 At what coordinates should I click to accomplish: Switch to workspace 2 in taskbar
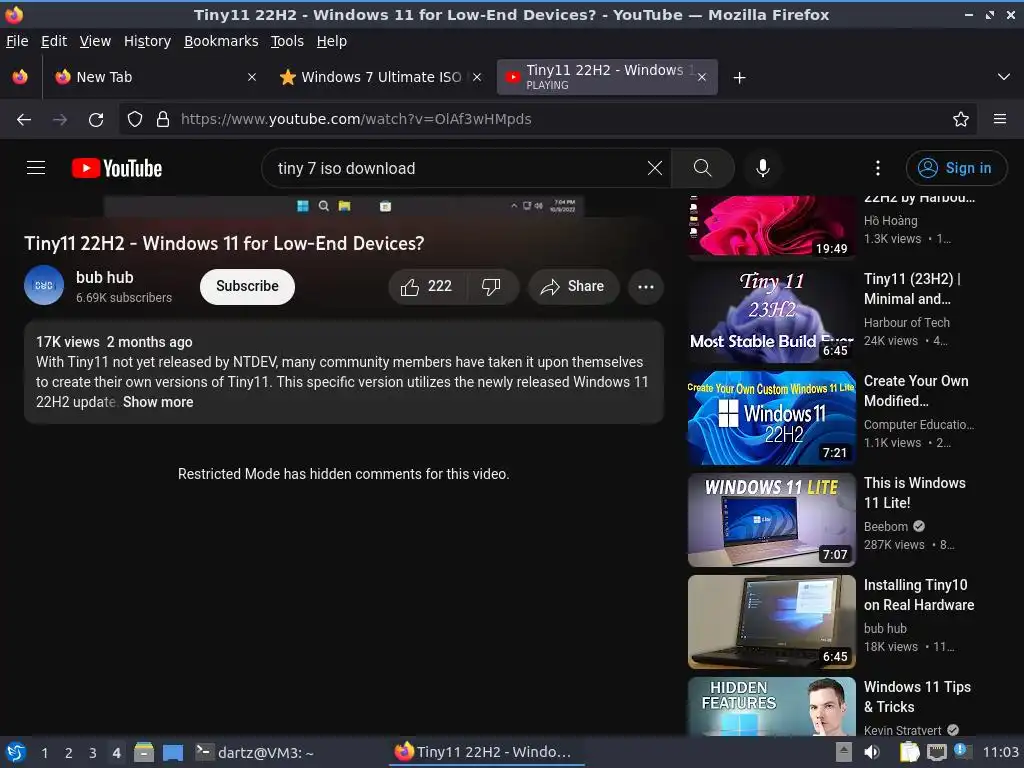point(69,753)
